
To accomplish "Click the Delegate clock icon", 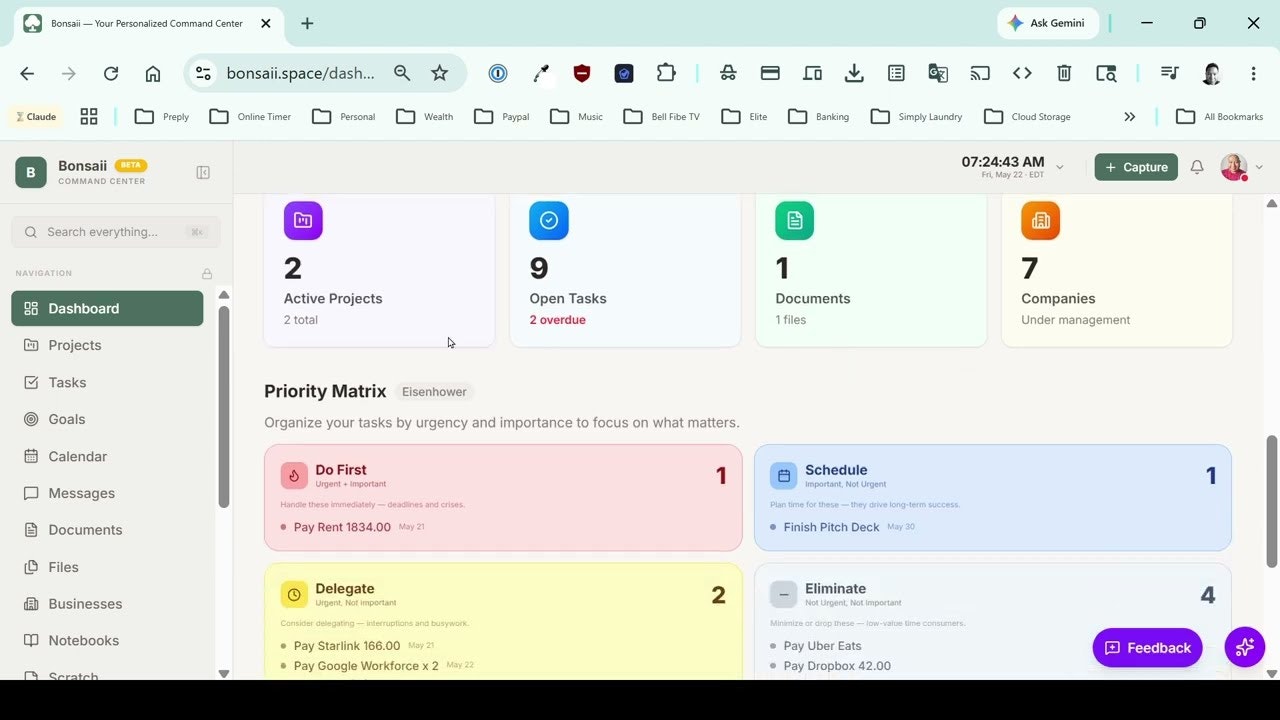I will pos(294,595).
